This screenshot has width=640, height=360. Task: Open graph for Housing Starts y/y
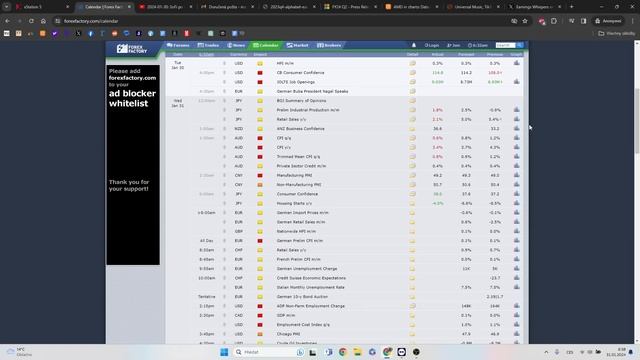517,203
